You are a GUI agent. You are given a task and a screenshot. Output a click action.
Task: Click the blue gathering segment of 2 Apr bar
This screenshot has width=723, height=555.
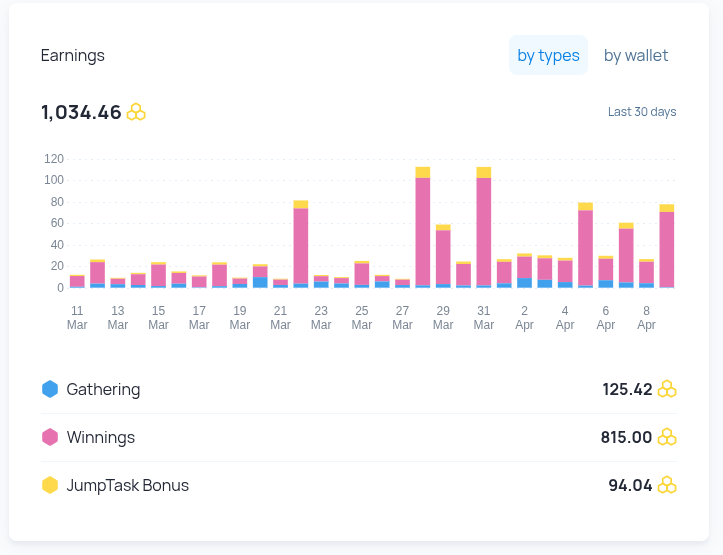tap(525, 282)
